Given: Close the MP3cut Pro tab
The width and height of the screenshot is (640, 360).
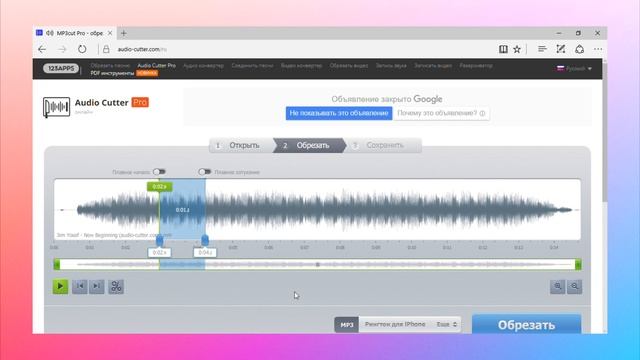Looking at the screenshot, I should [x=110, y=33].
